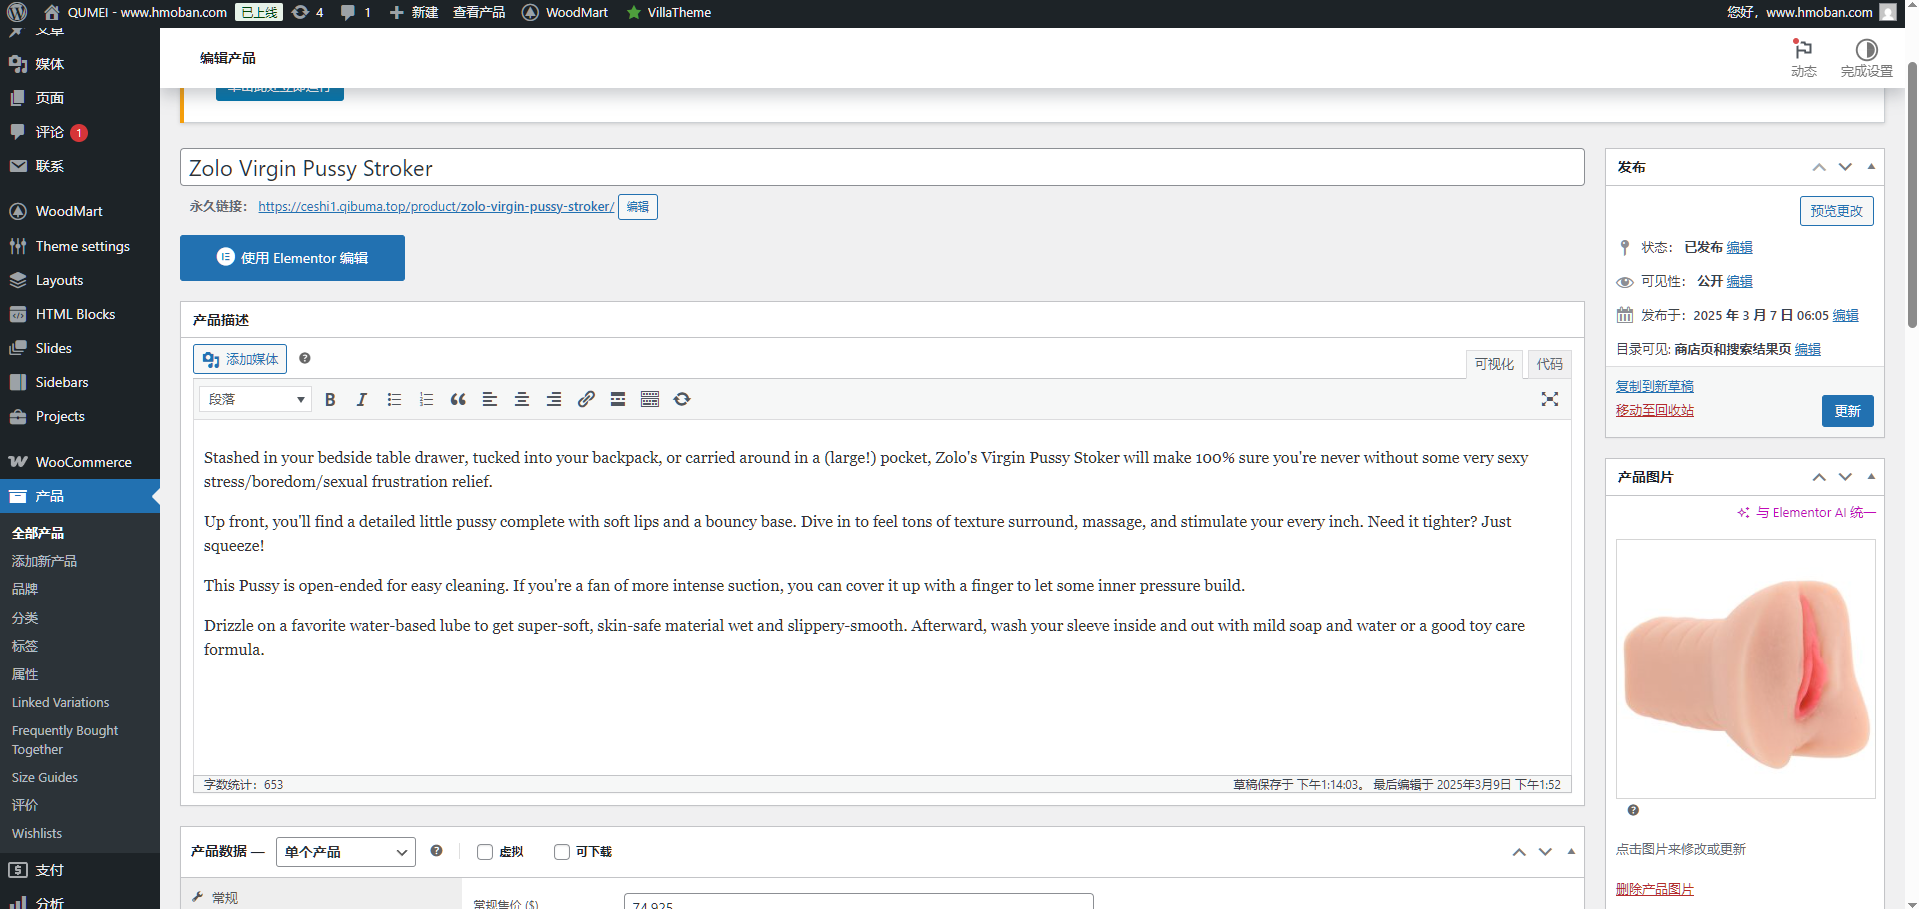Click Copy to new draft (复制到新草稿) link

point(1655,386)
